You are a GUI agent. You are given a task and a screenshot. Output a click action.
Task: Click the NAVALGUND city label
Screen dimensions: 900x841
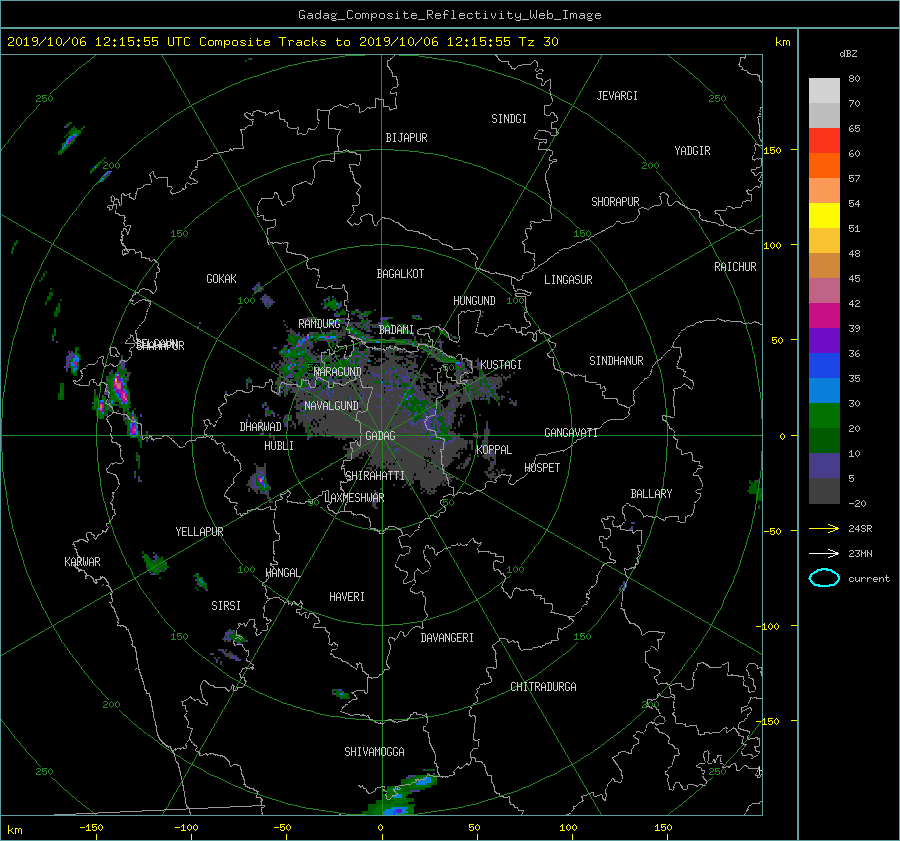pos(331,405)
